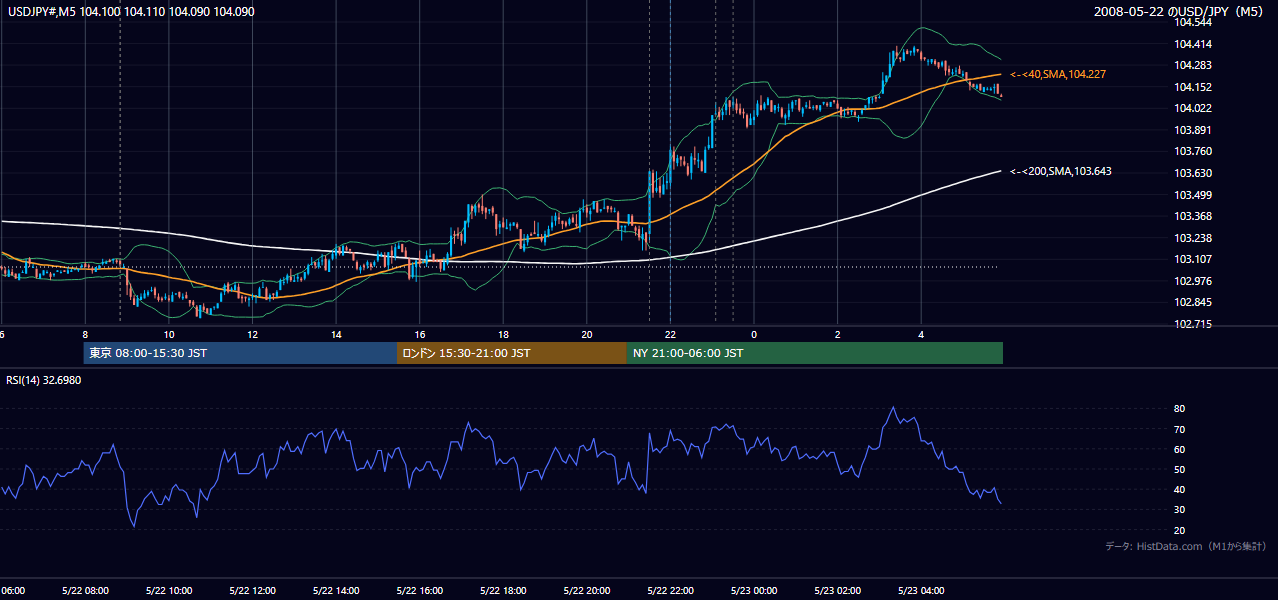Click hour tick 18 on price chart axis
Viewport: 1278px width, 600px height.
point(503,334)
